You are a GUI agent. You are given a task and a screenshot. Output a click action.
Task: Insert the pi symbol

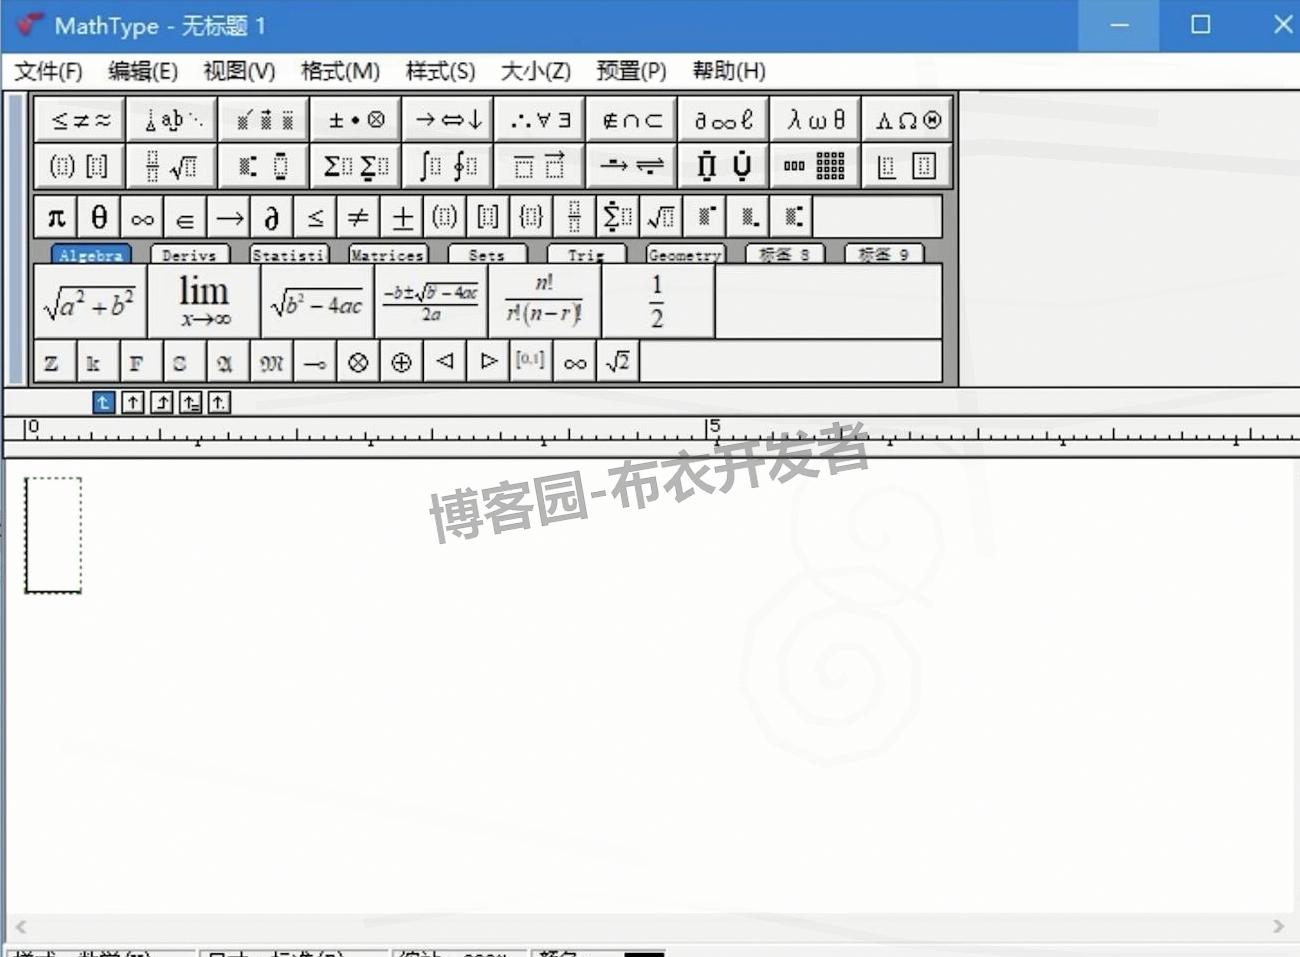(55, 216)
